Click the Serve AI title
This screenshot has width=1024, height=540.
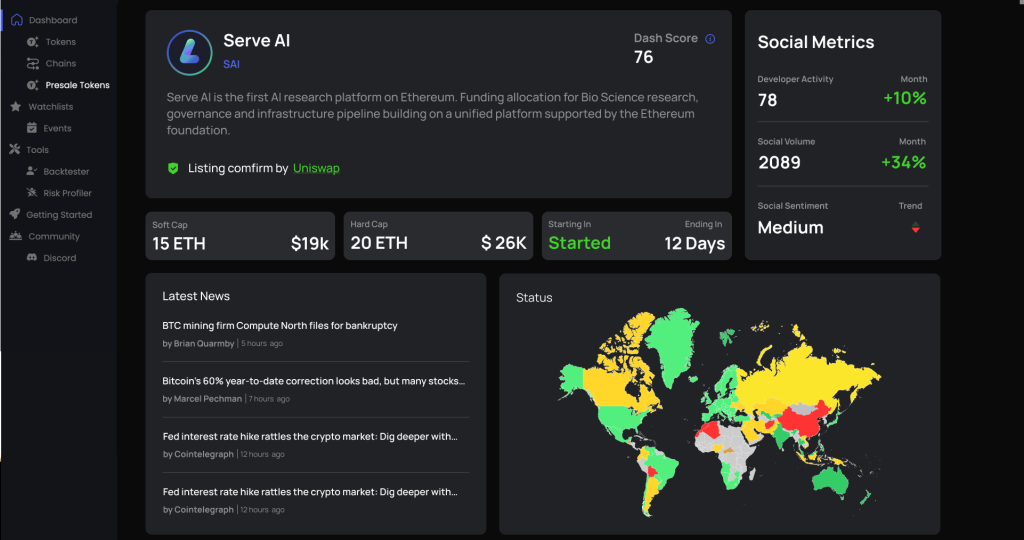click(x=257, y=40)
